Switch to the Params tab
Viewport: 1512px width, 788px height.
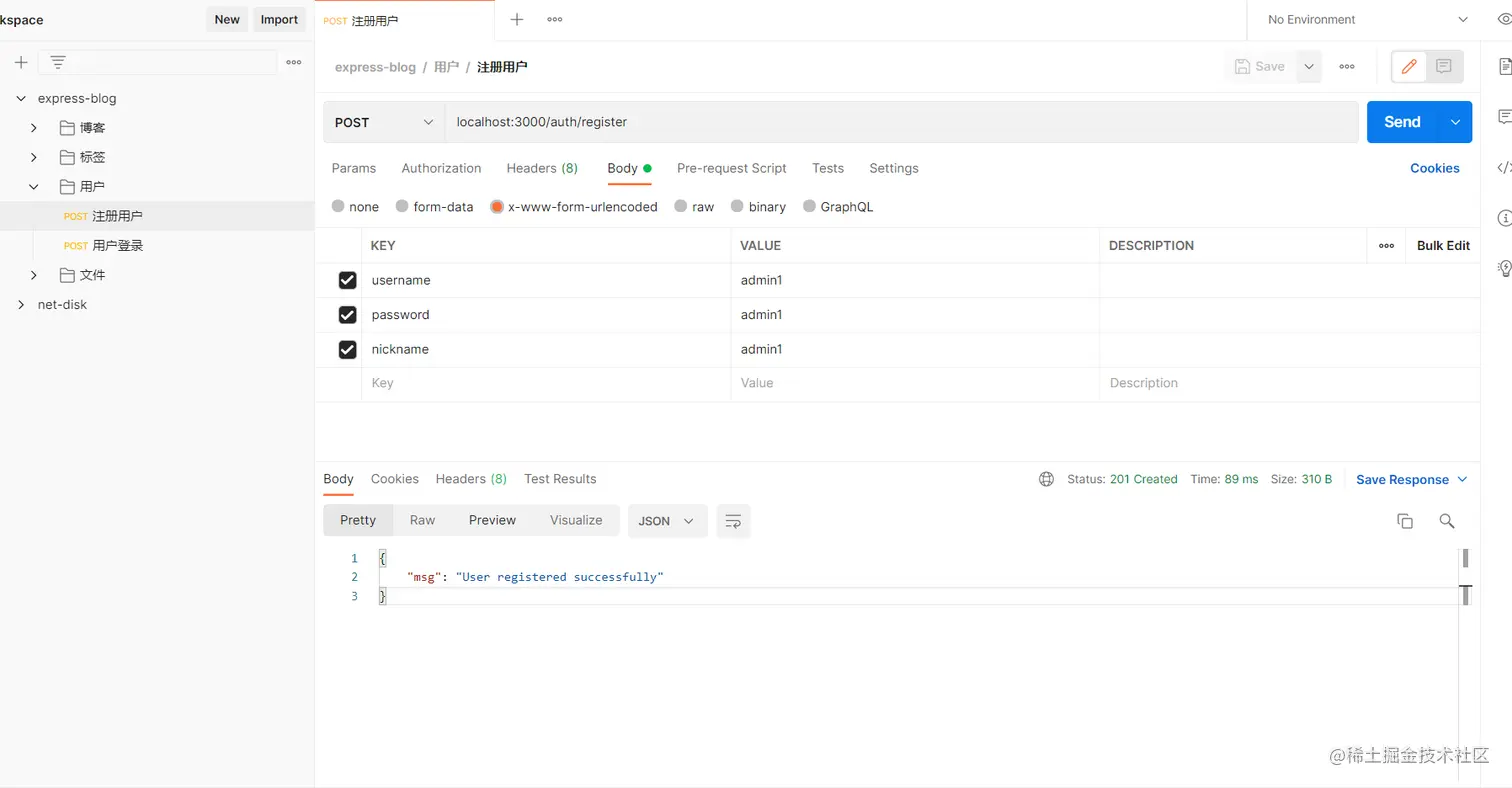click(354, 168)
